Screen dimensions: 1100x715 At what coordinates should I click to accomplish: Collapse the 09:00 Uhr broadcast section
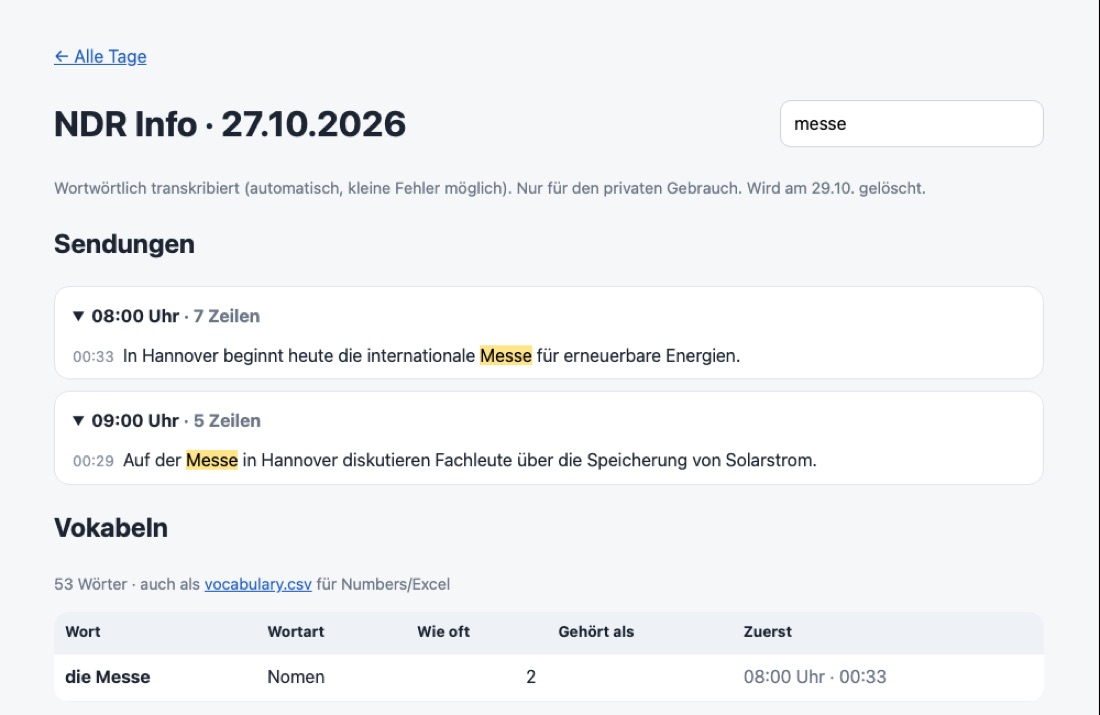(x=166, y=421)
